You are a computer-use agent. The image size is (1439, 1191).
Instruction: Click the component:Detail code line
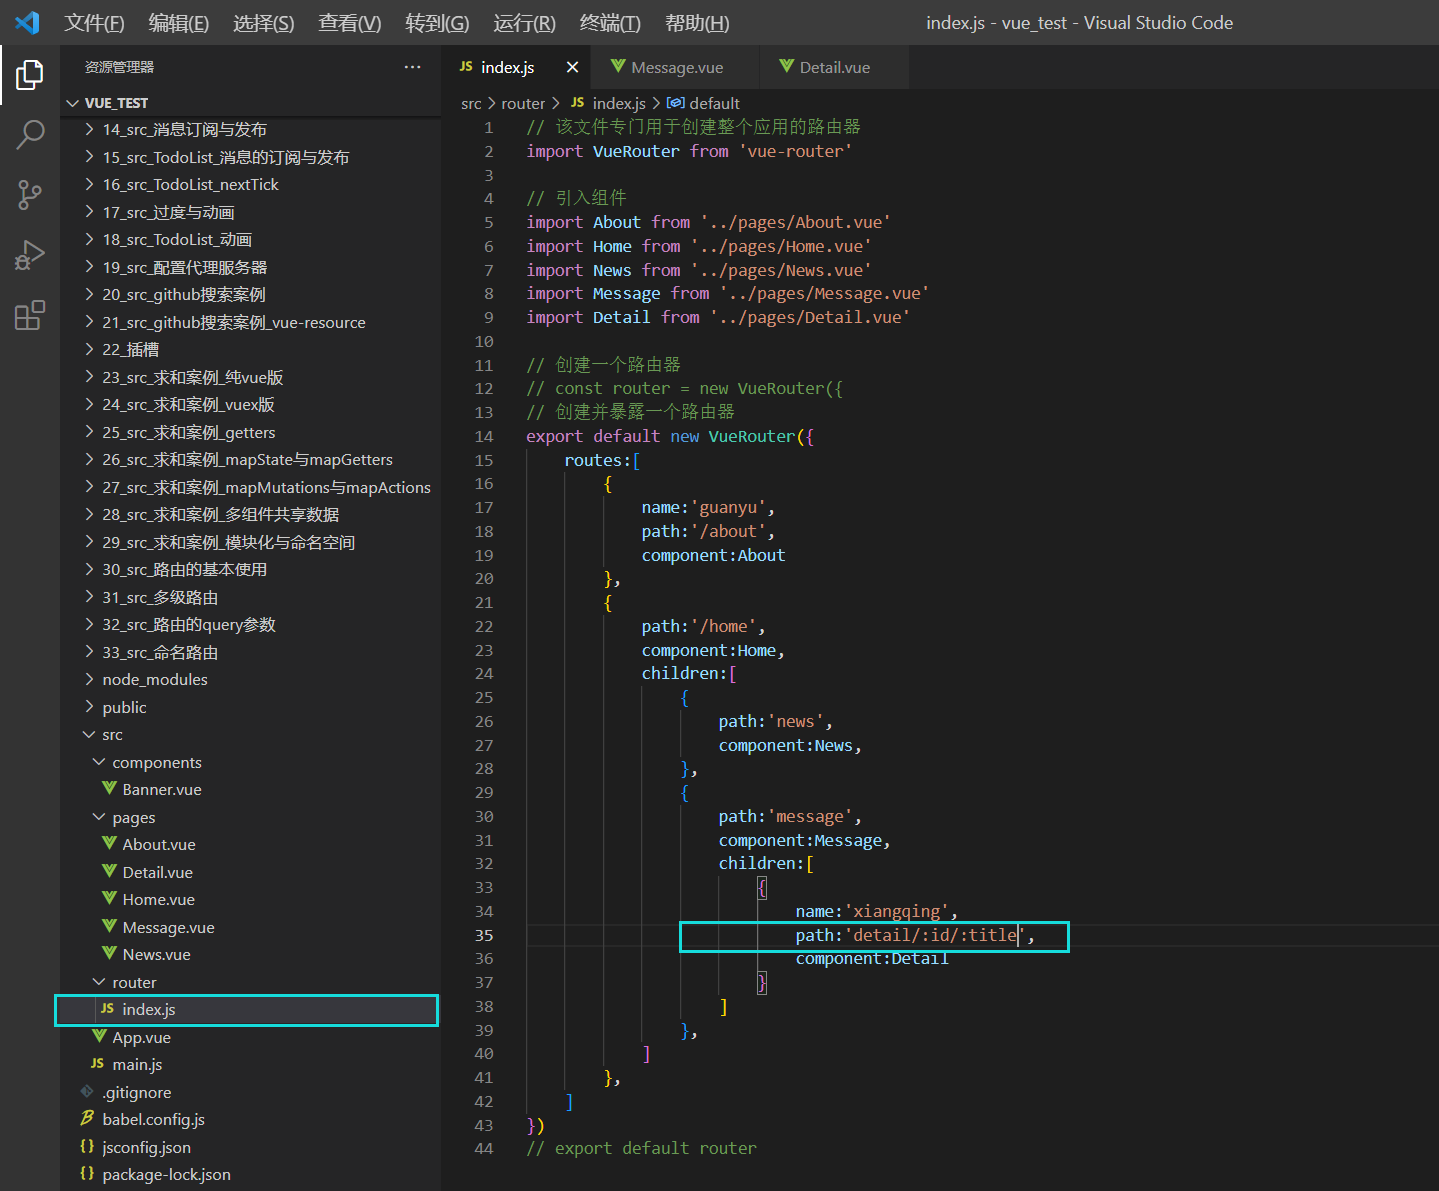(x=872, y=959)
